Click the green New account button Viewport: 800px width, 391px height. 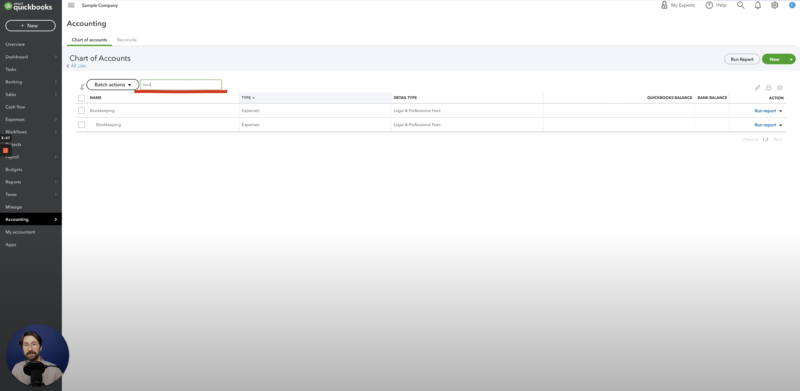[774, 59]
